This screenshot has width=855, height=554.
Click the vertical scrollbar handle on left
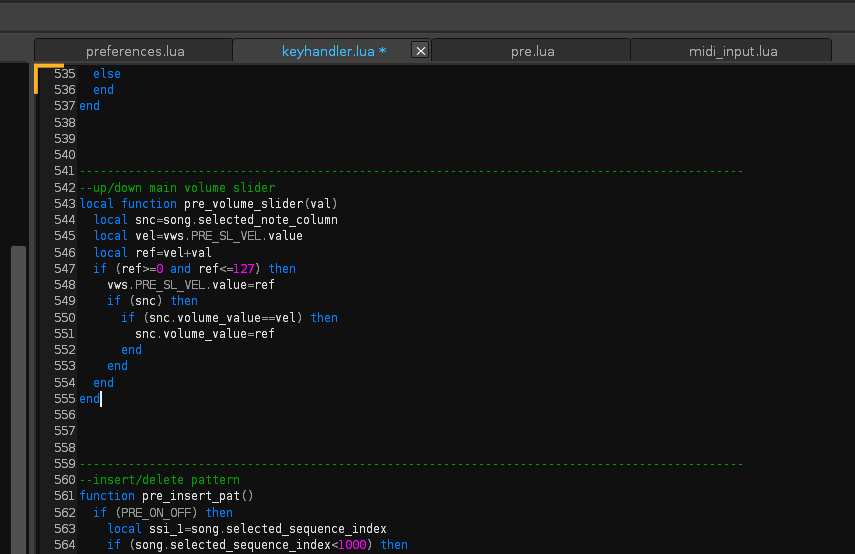[x=19, y=399]
